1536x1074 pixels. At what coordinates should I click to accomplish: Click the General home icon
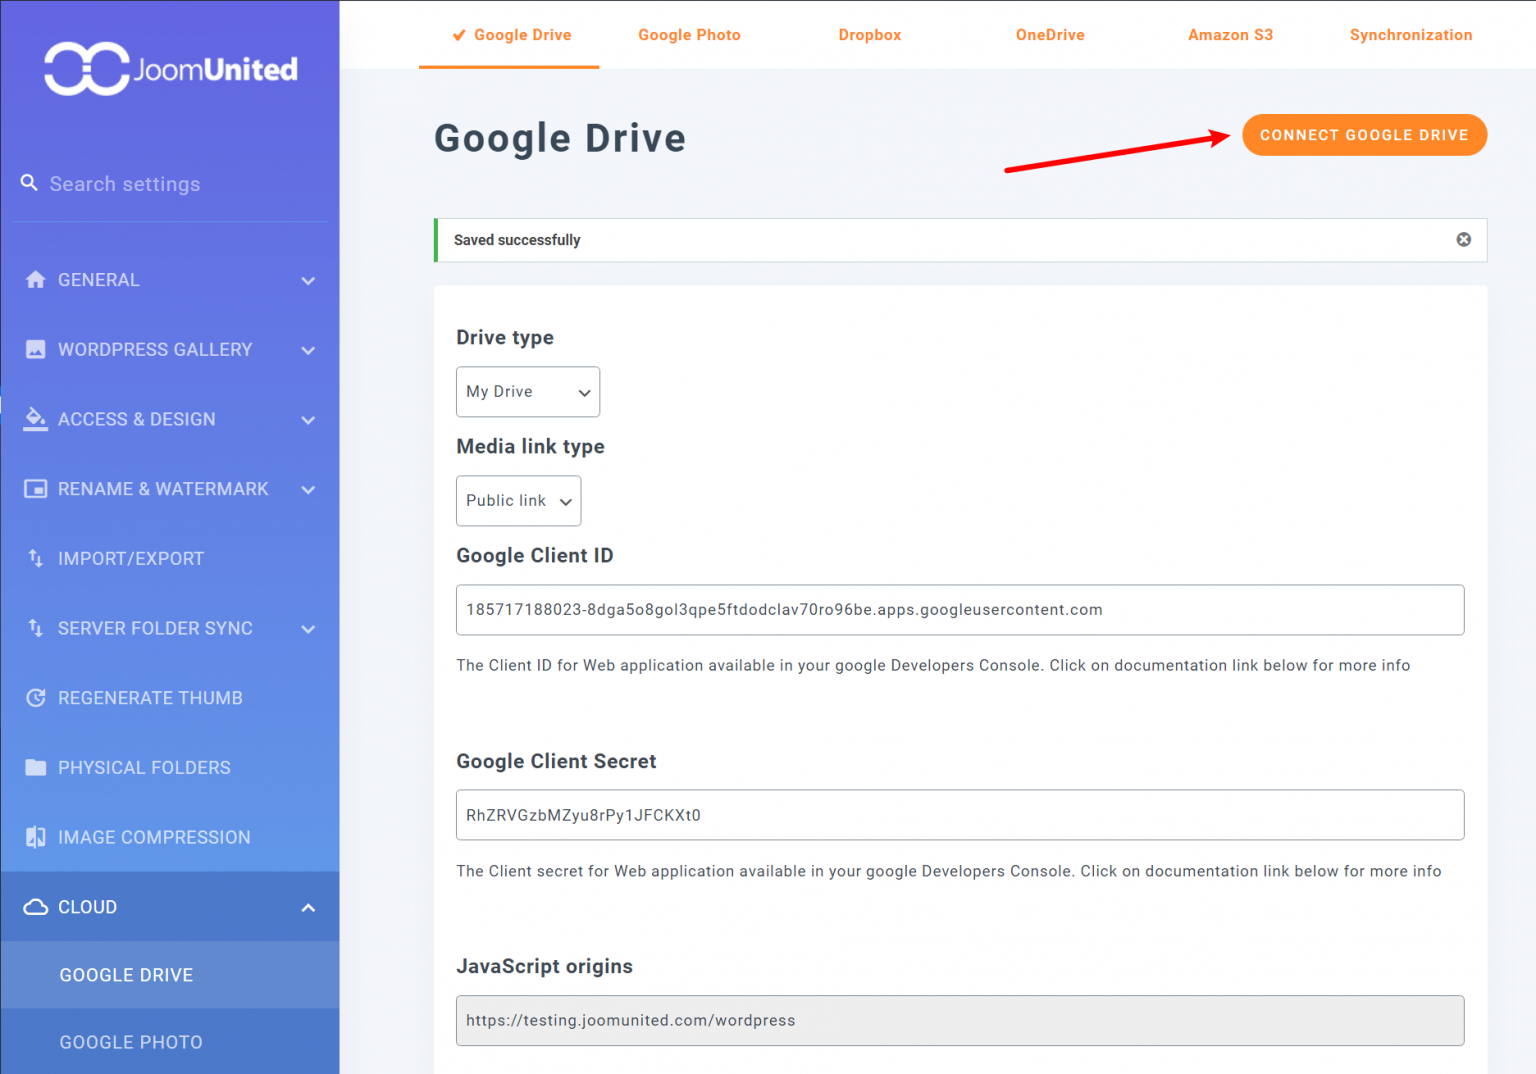click(x=36, y=280)
